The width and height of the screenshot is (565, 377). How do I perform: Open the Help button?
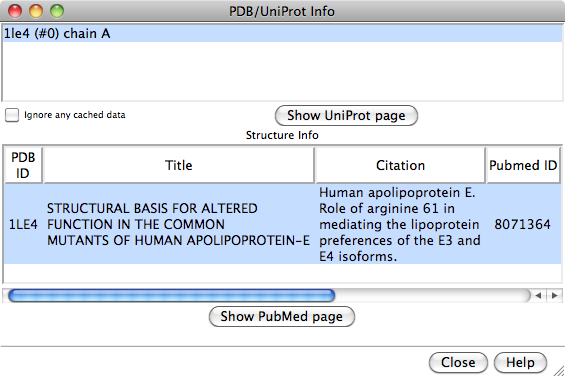point(520,362)
